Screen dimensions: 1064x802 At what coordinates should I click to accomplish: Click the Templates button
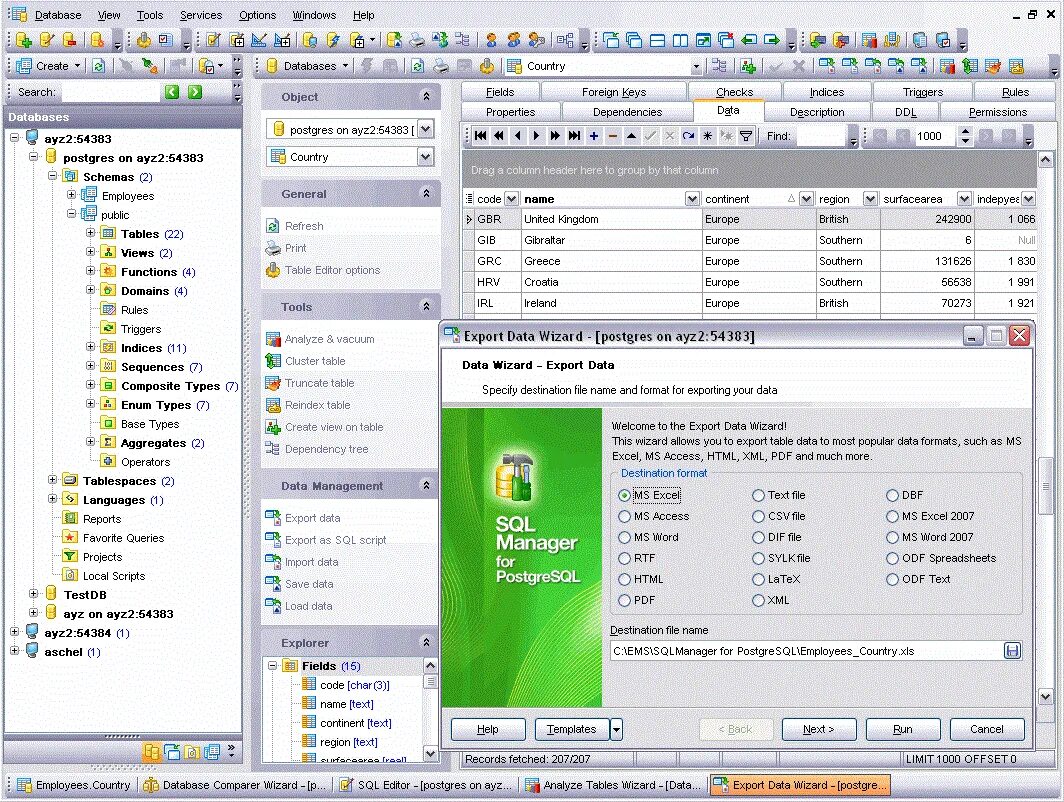pyautogui.click(x=571, y=729)
